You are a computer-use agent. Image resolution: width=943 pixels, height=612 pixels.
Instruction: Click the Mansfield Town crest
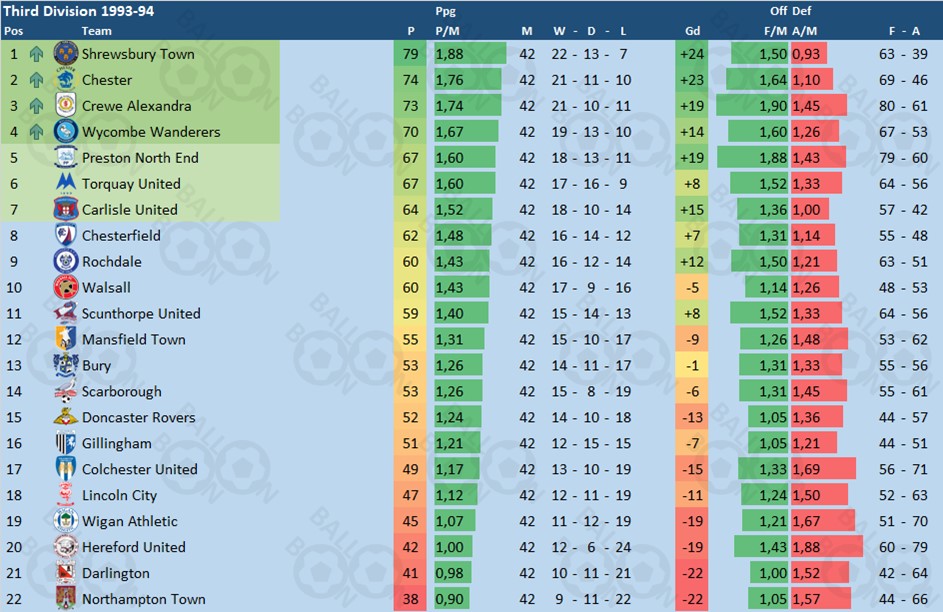click(x=66, y=338)
